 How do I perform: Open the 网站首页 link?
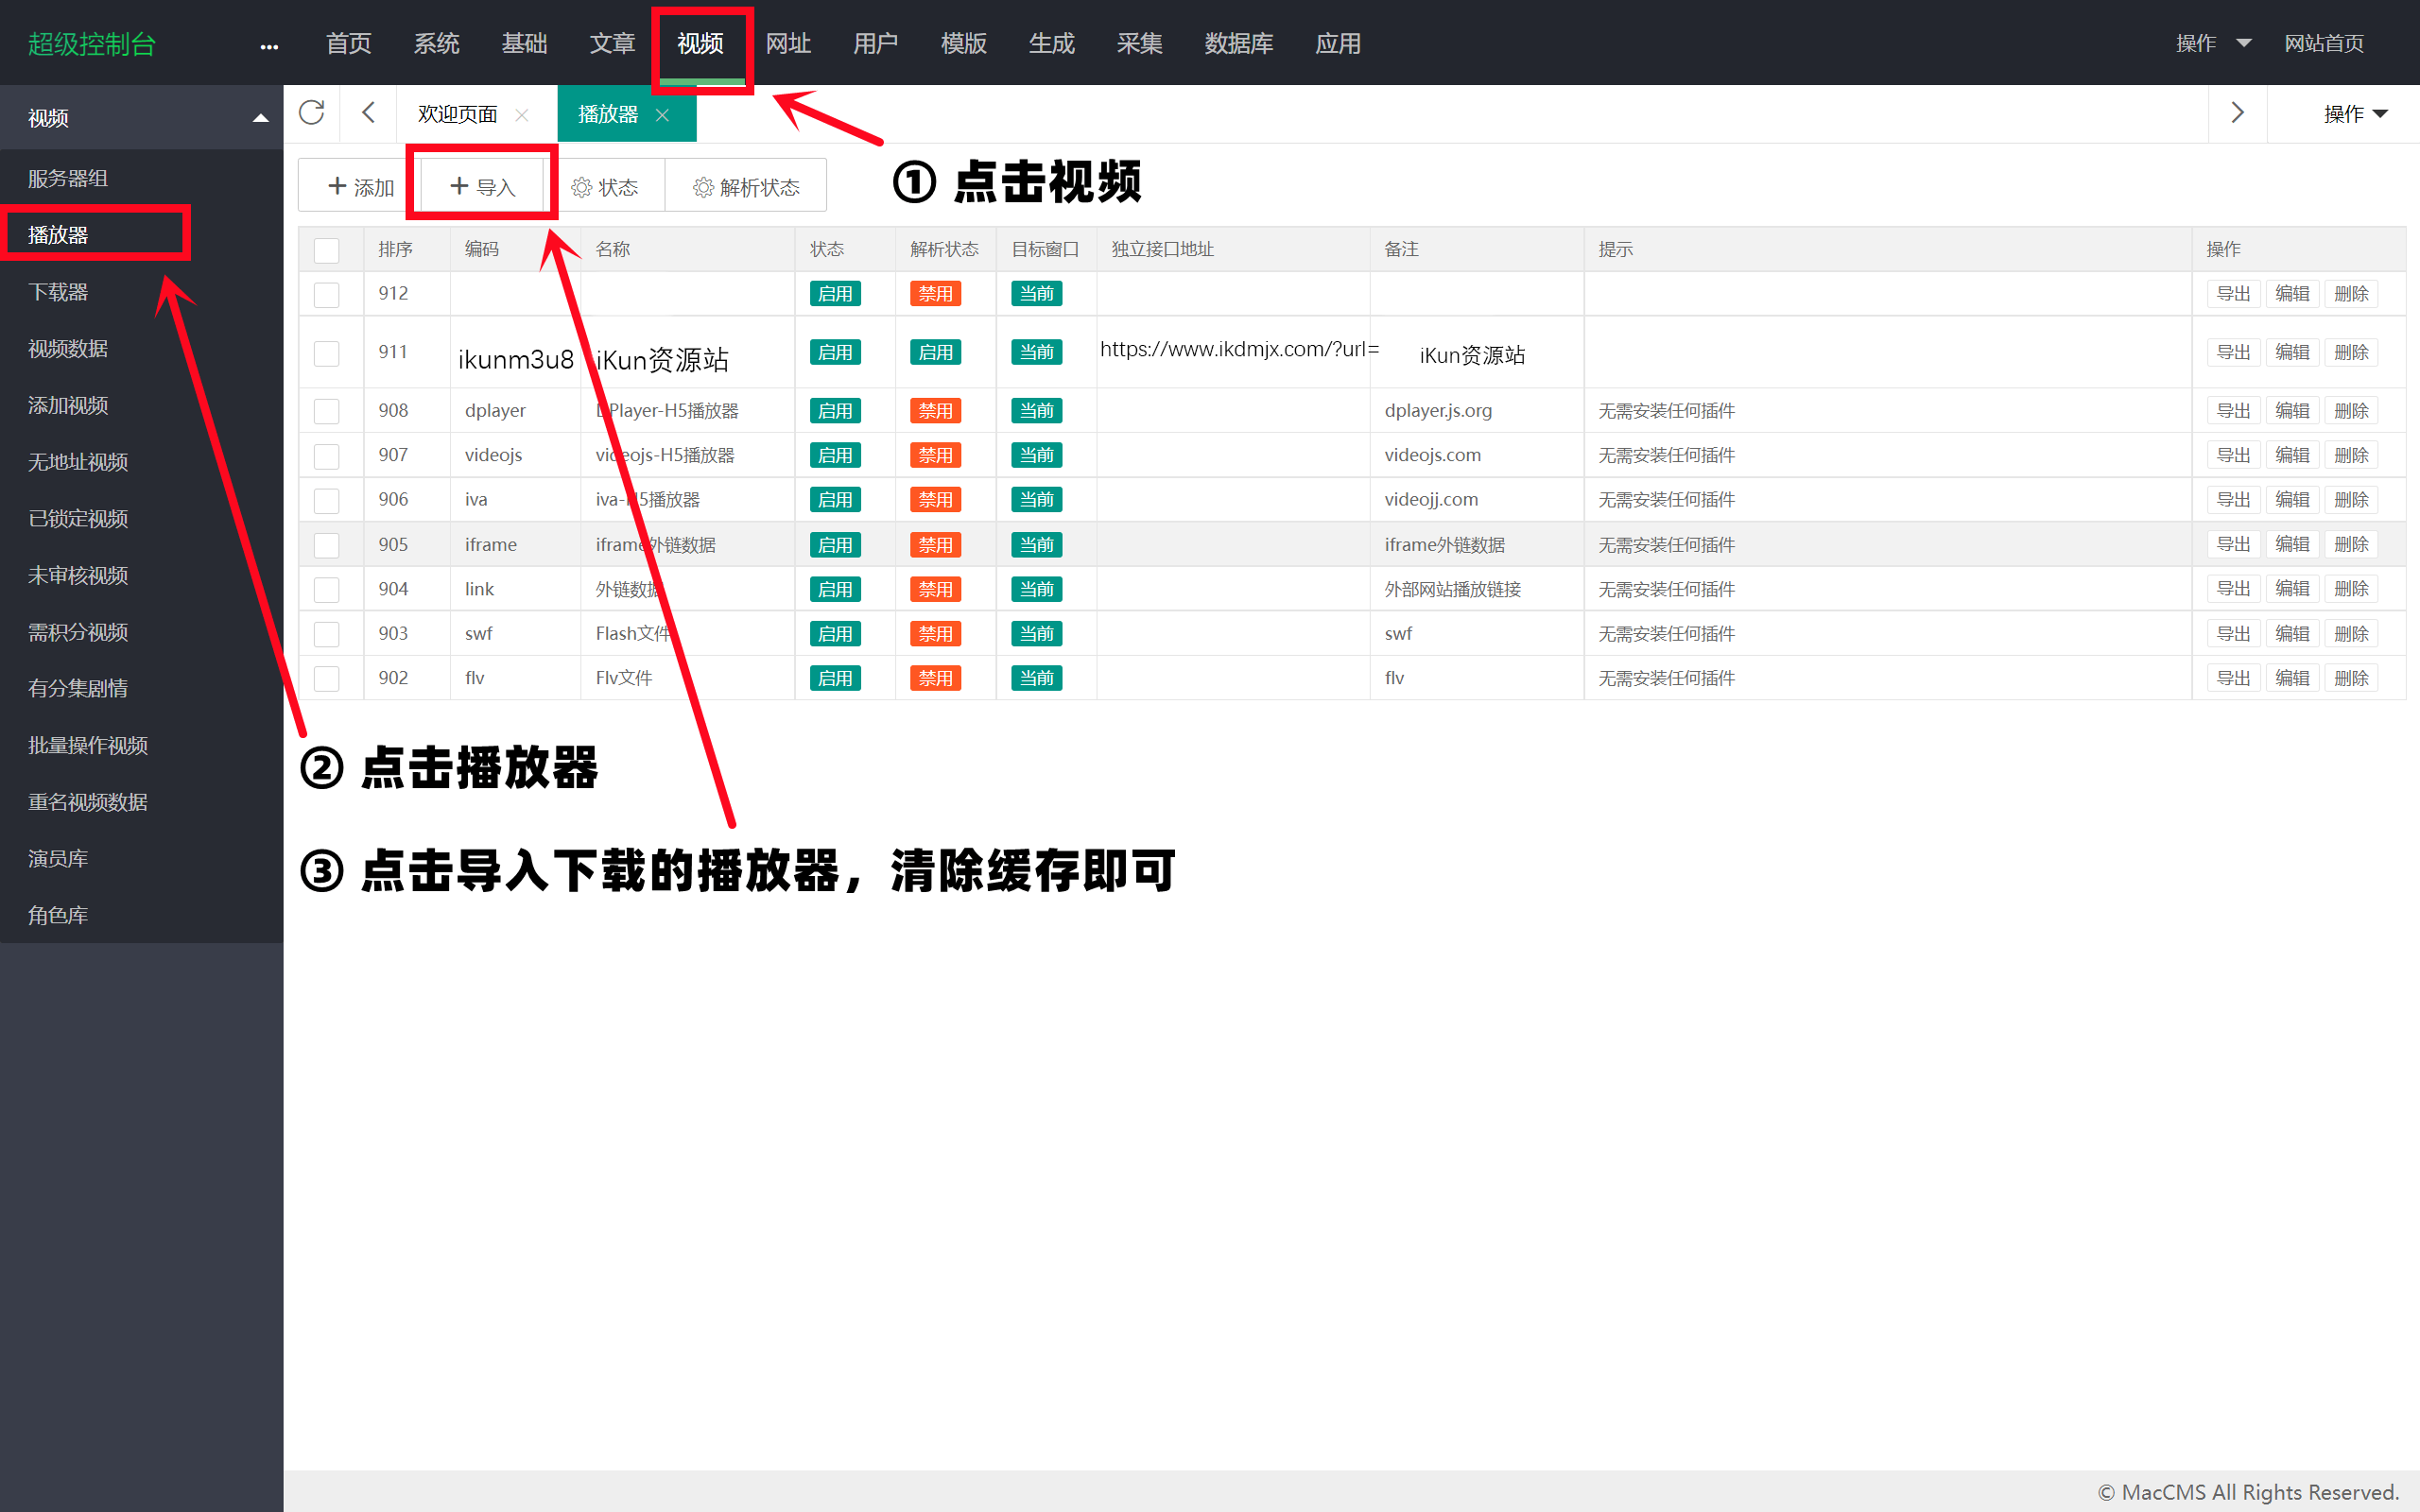pos(2323,43)
